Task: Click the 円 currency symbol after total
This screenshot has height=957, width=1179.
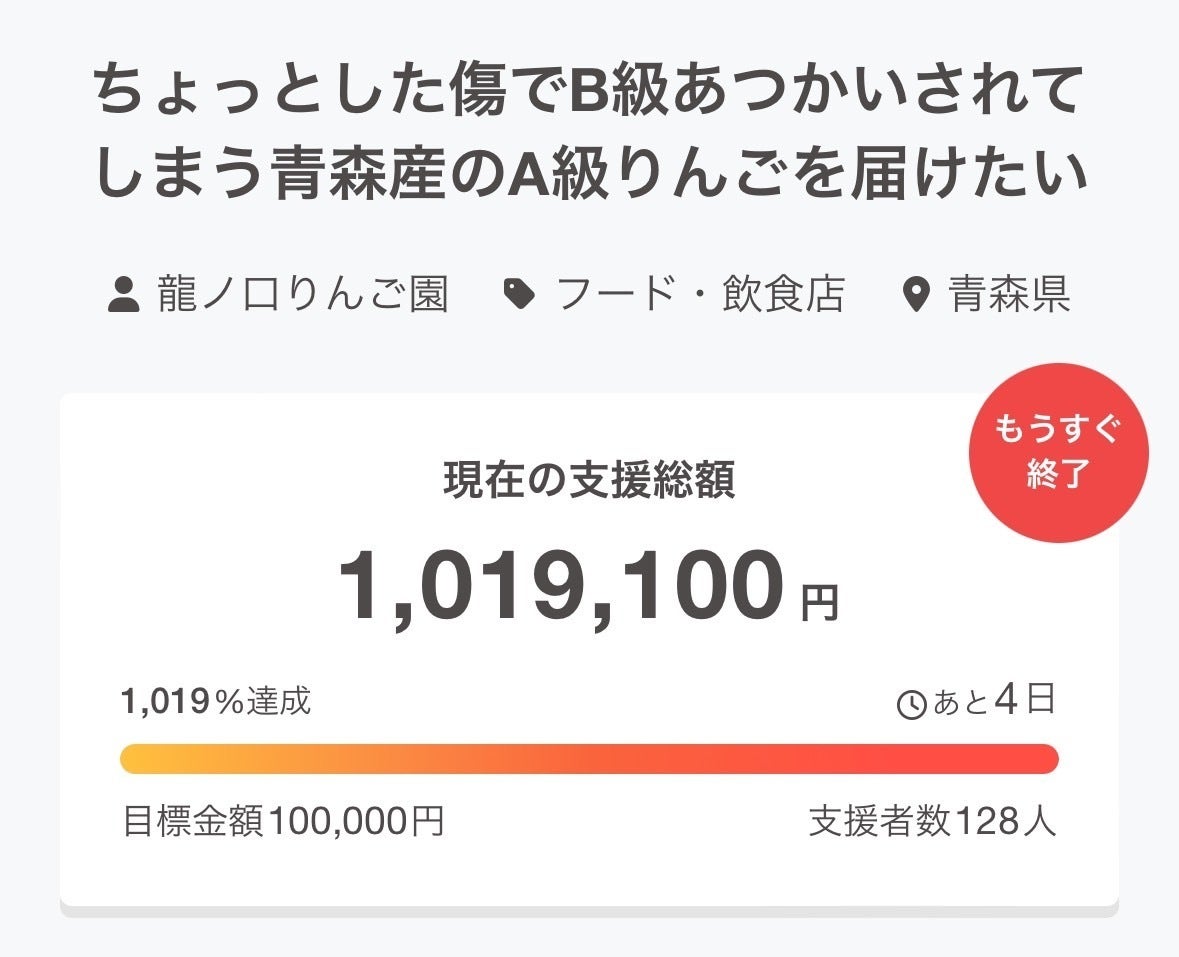Action: click(819, 603)
